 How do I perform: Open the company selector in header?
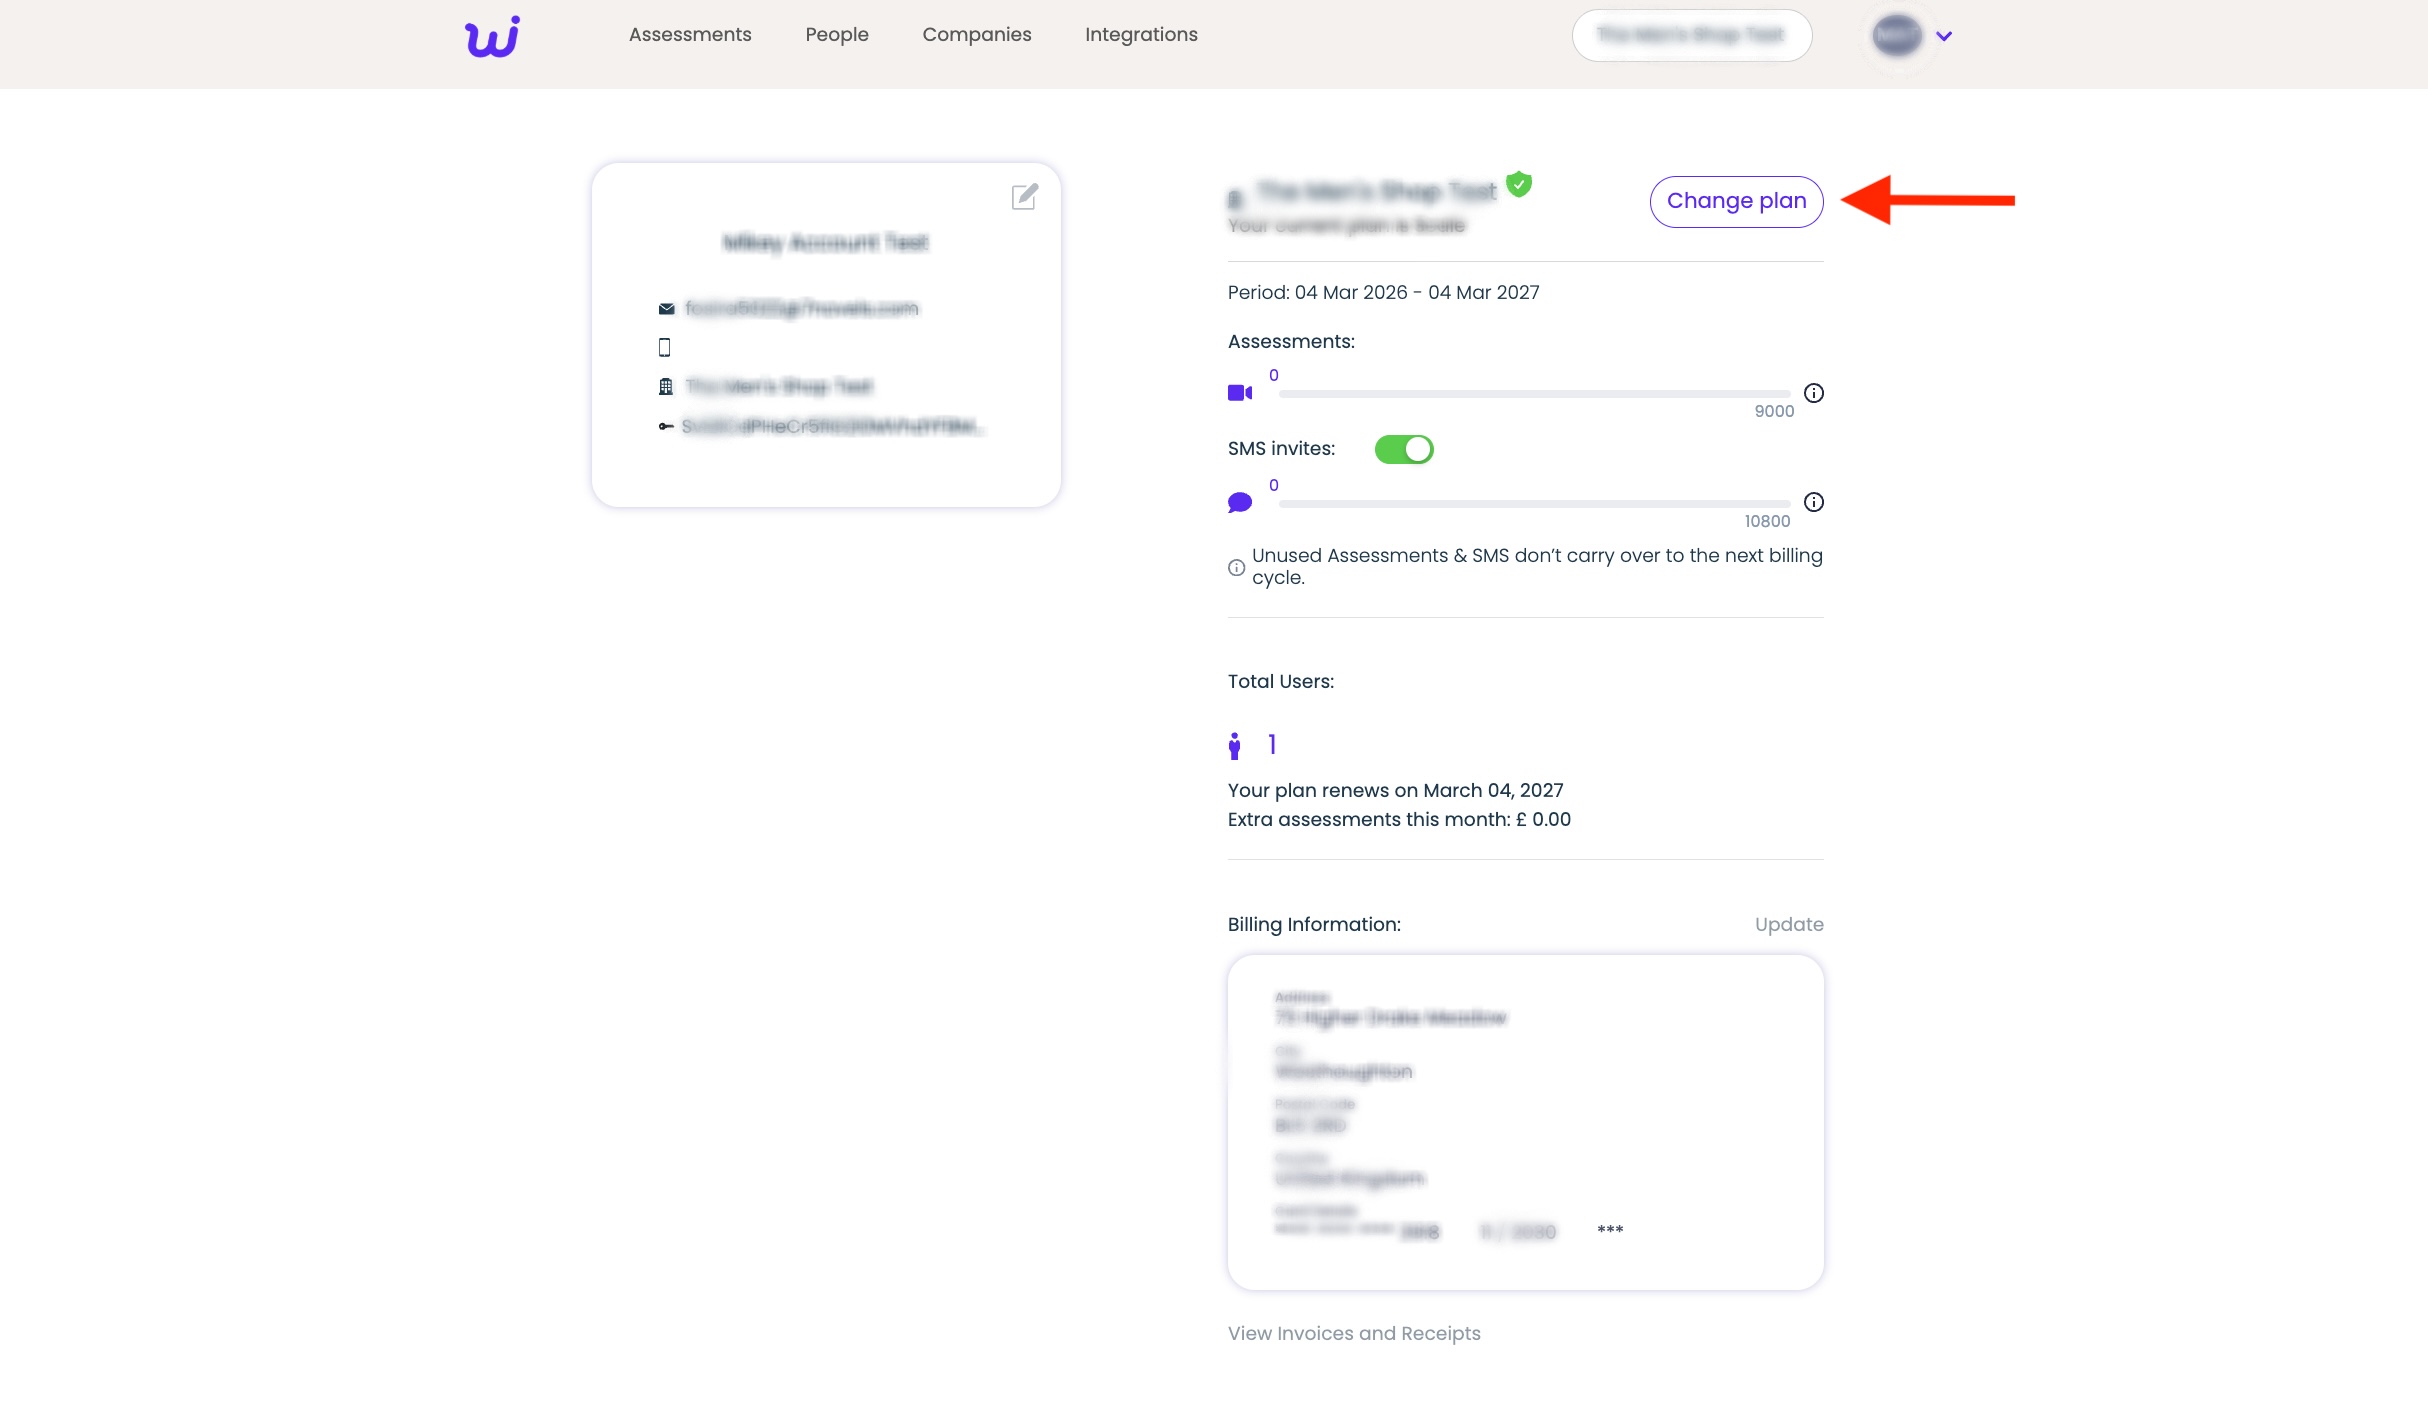[x=1691, y=36]
